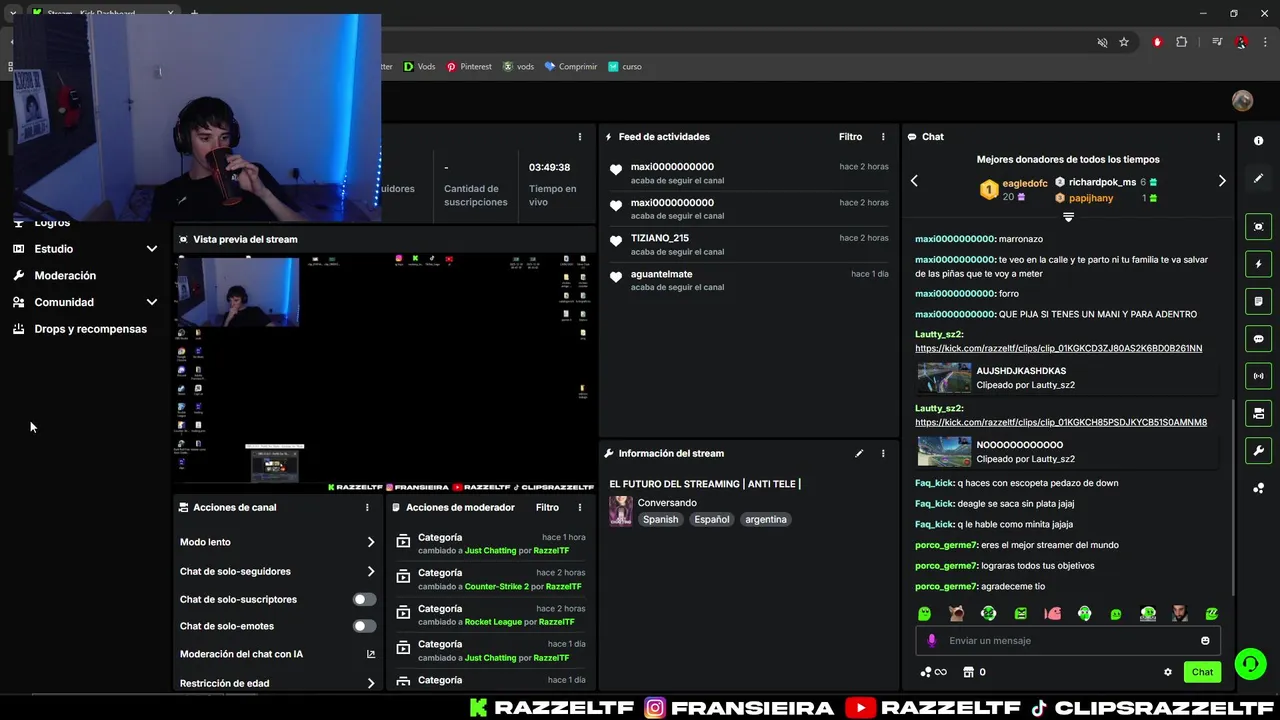Image resolution: width=1280 pixels, height=720 pixels.
Task: Open Filtro in Feed de actividades
Action: click(x=850, y=137)
